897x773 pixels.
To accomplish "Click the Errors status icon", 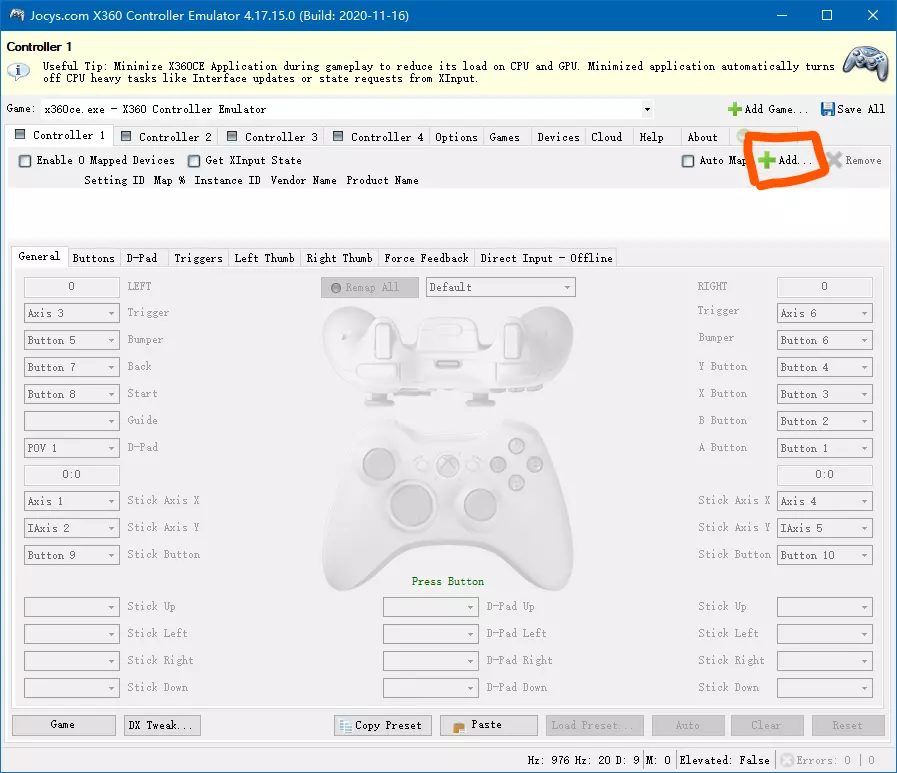I will pyautogui.click(x=787, y=760).
